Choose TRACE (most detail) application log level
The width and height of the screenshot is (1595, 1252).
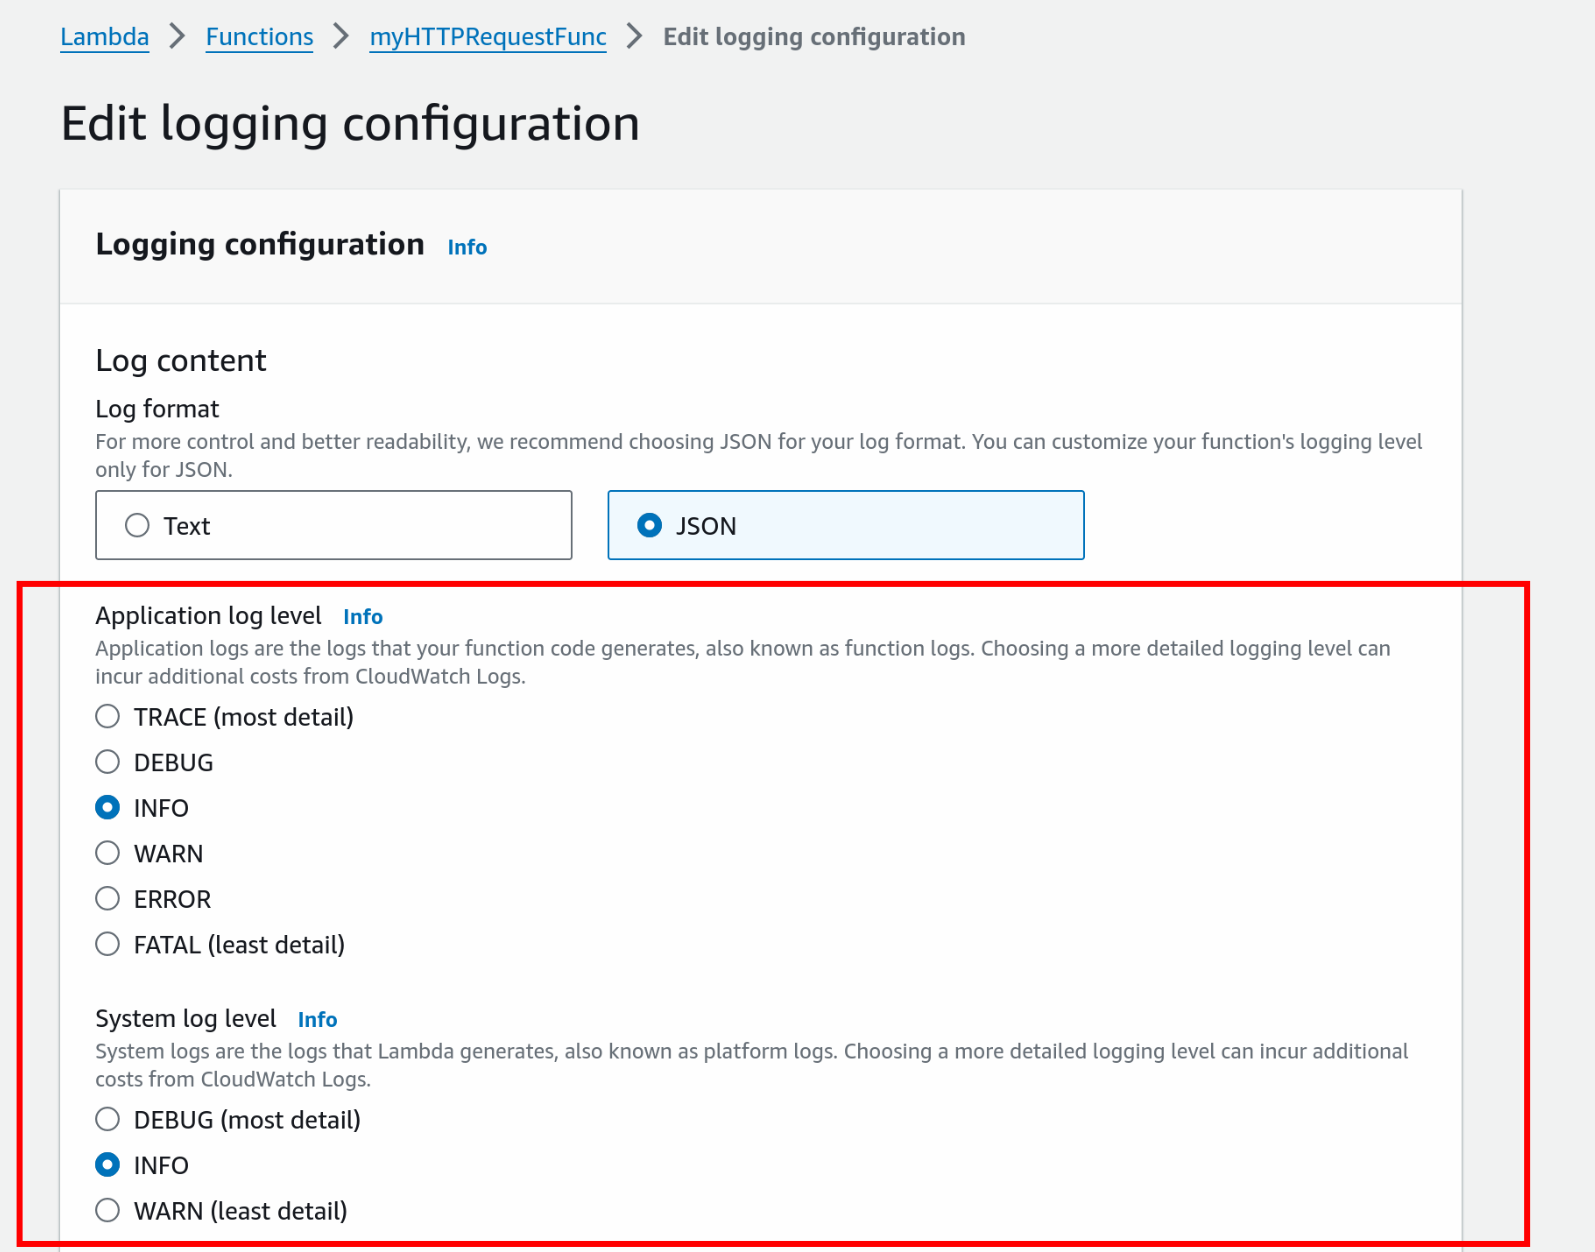pyautogui.click(x=108, y=717)
